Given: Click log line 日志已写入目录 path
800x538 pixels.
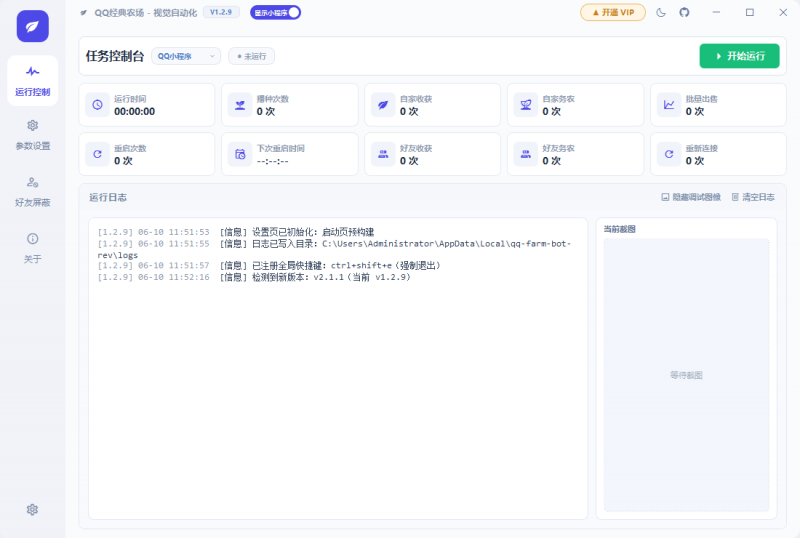Looking at the screenshot, I should click(x=334, y=249).
